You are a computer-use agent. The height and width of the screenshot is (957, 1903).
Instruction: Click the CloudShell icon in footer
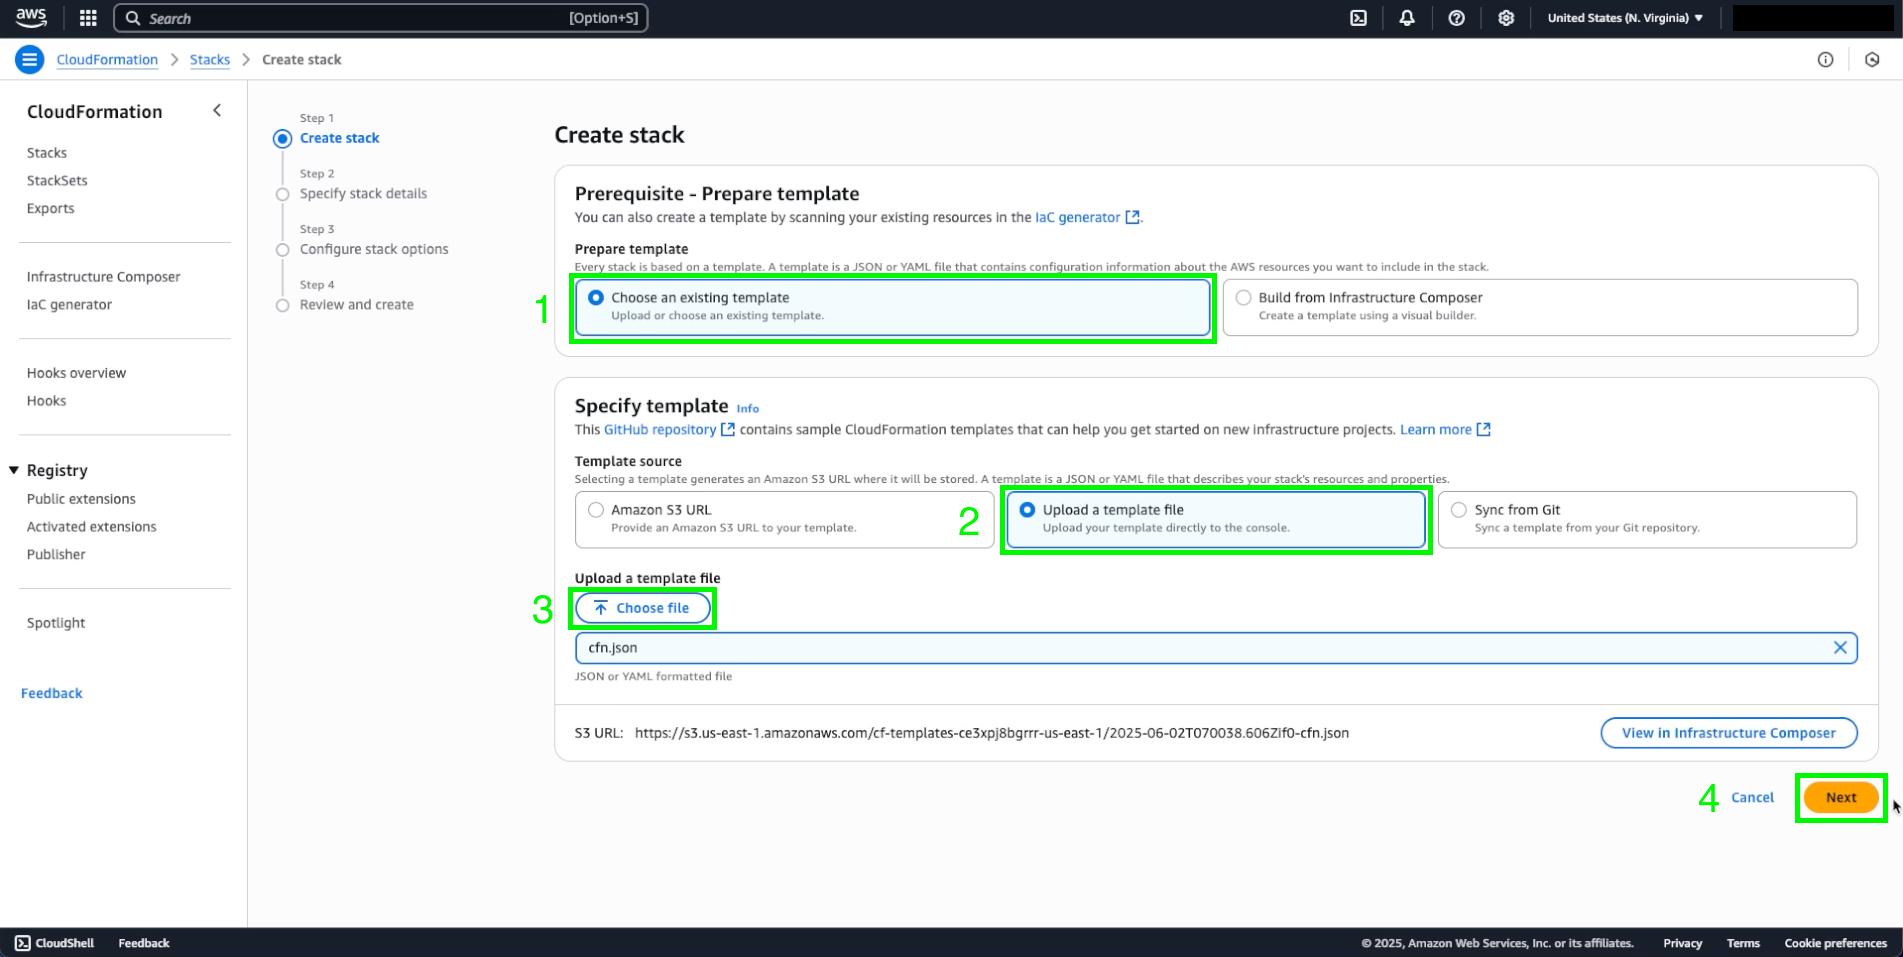[x=22, y=943]
